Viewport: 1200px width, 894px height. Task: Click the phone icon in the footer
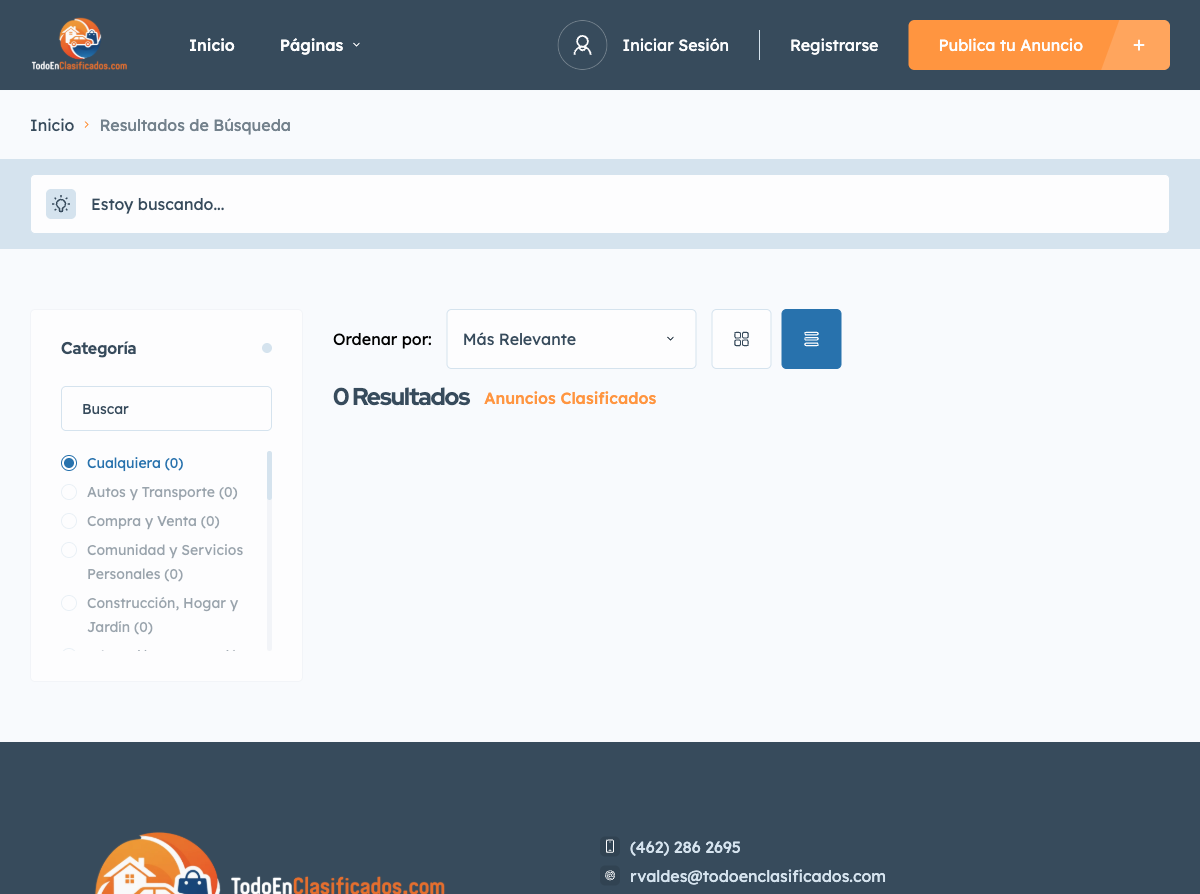(611, 846)
